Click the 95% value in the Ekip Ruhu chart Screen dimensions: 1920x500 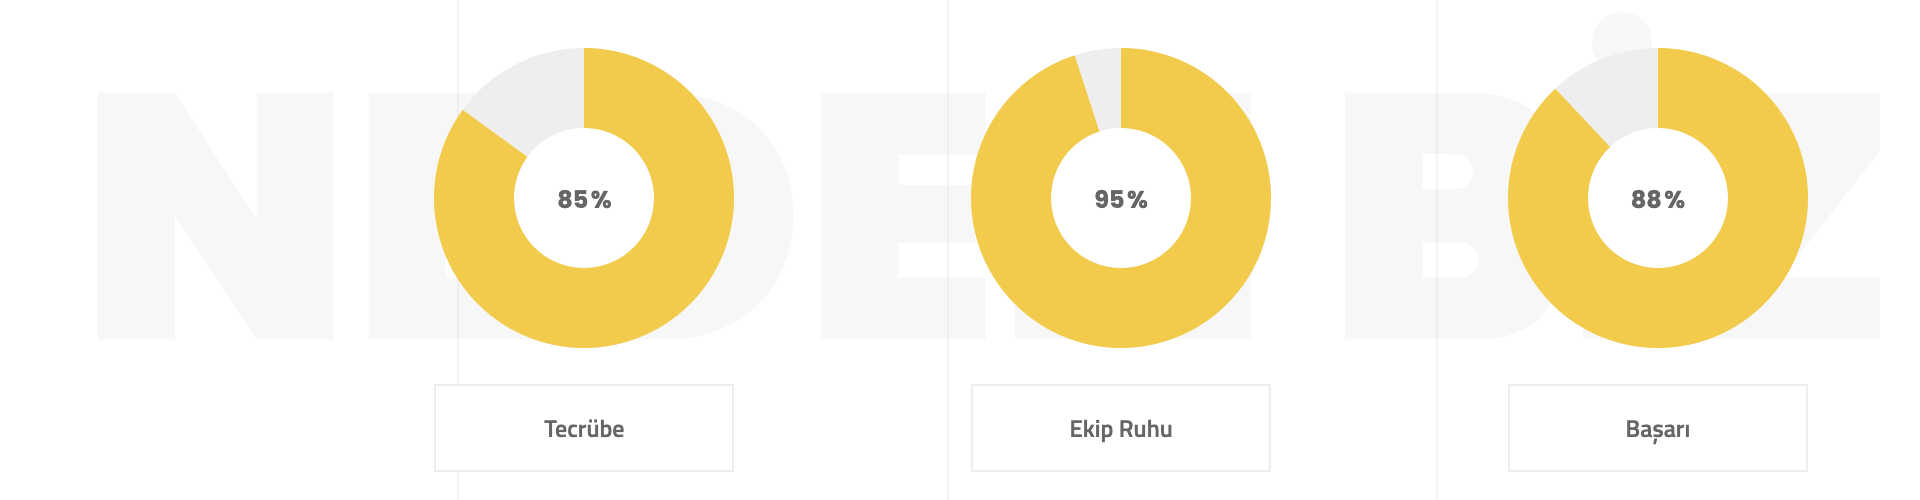click(1121, 199)
